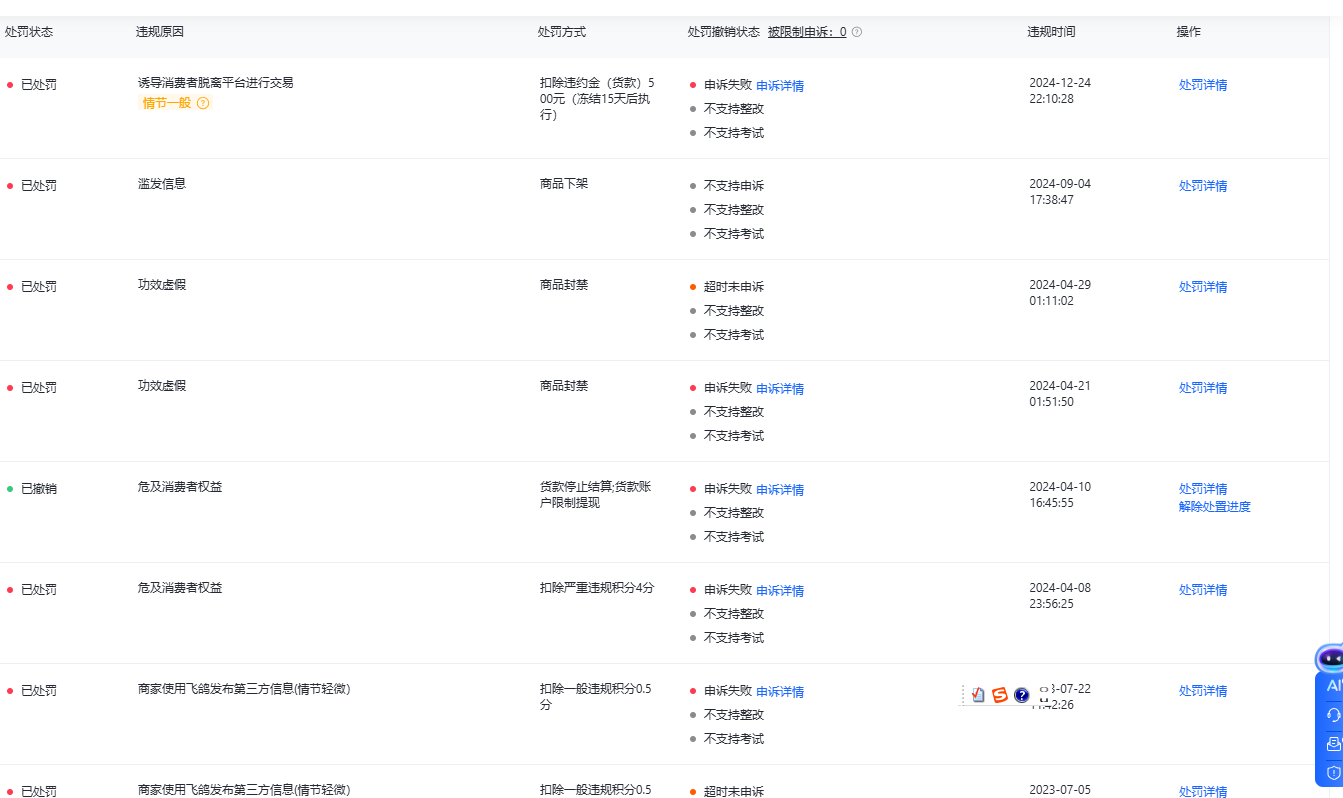Click the AI robot assistant avatar
The height and width of the screenshot is (798, 1343).
point(1330,658)
